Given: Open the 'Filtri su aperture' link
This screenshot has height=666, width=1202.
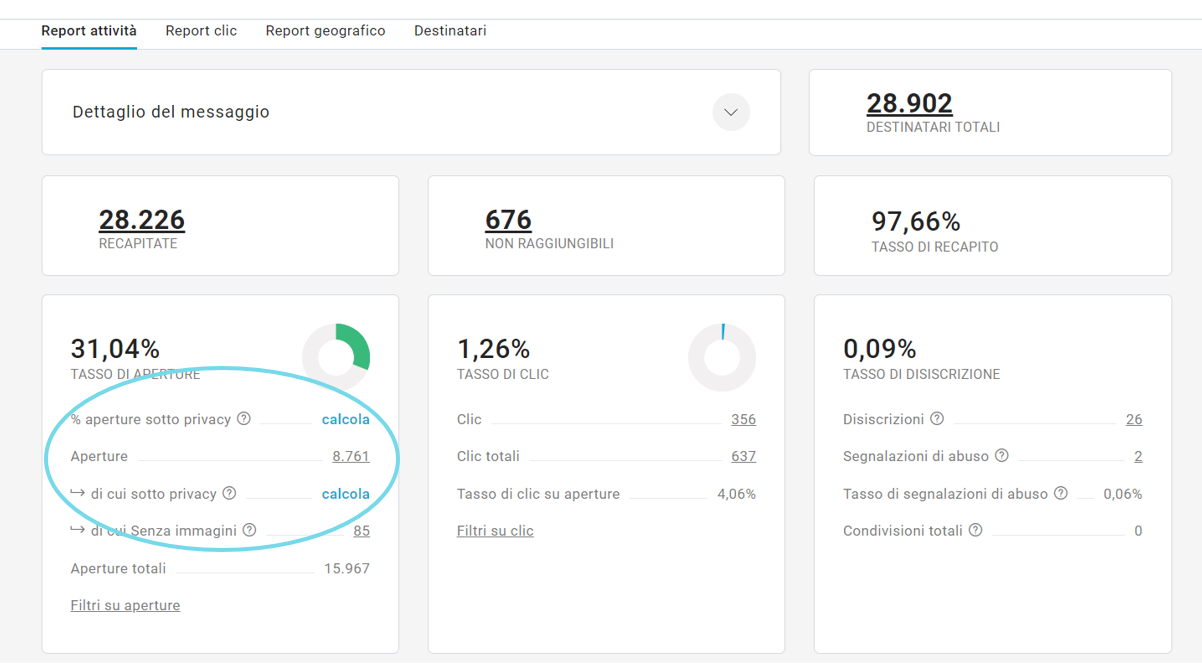Looking at the screenshot, I should 125,605.
